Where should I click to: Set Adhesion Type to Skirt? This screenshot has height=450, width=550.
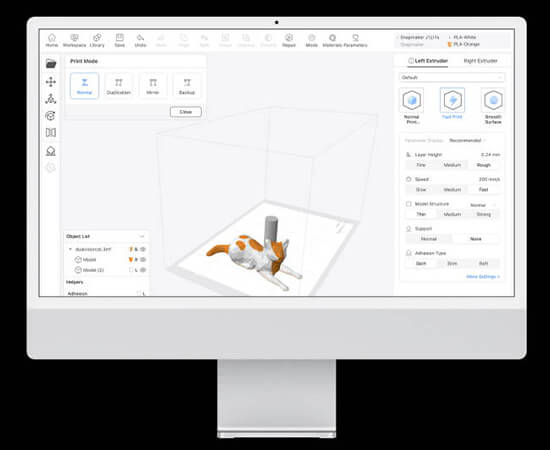pos(421,263)
